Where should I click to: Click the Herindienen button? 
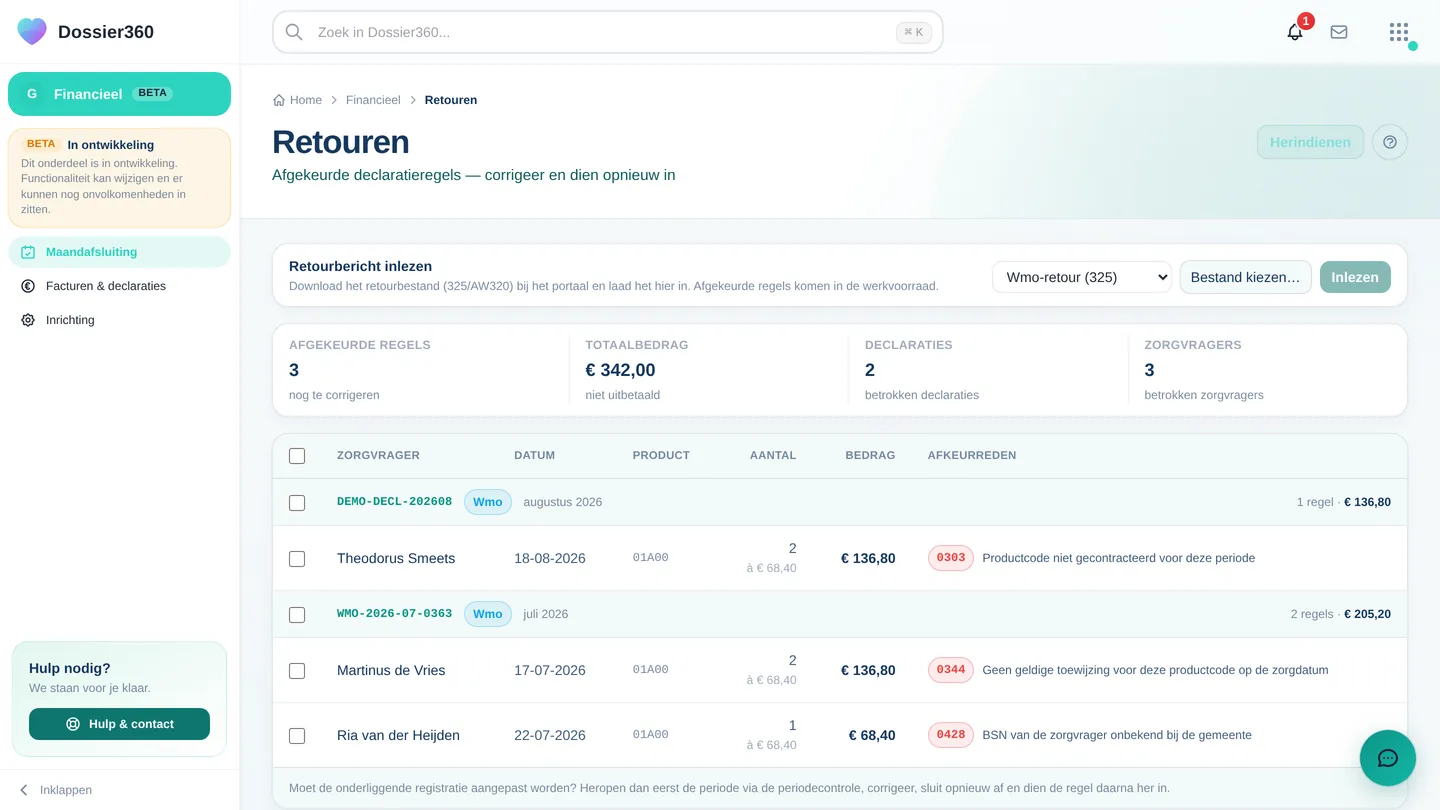pyautogui.click(x=1310, y=142)
